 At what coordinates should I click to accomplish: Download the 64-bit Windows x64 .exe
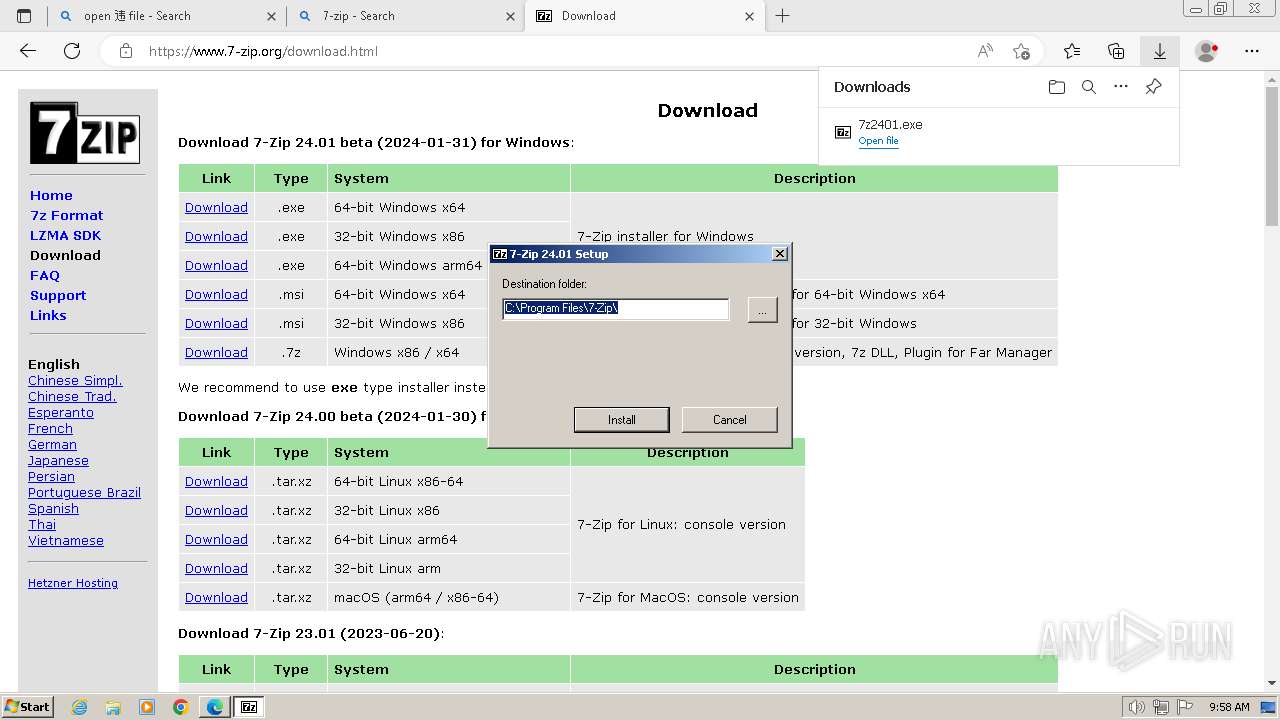(216, 207)
